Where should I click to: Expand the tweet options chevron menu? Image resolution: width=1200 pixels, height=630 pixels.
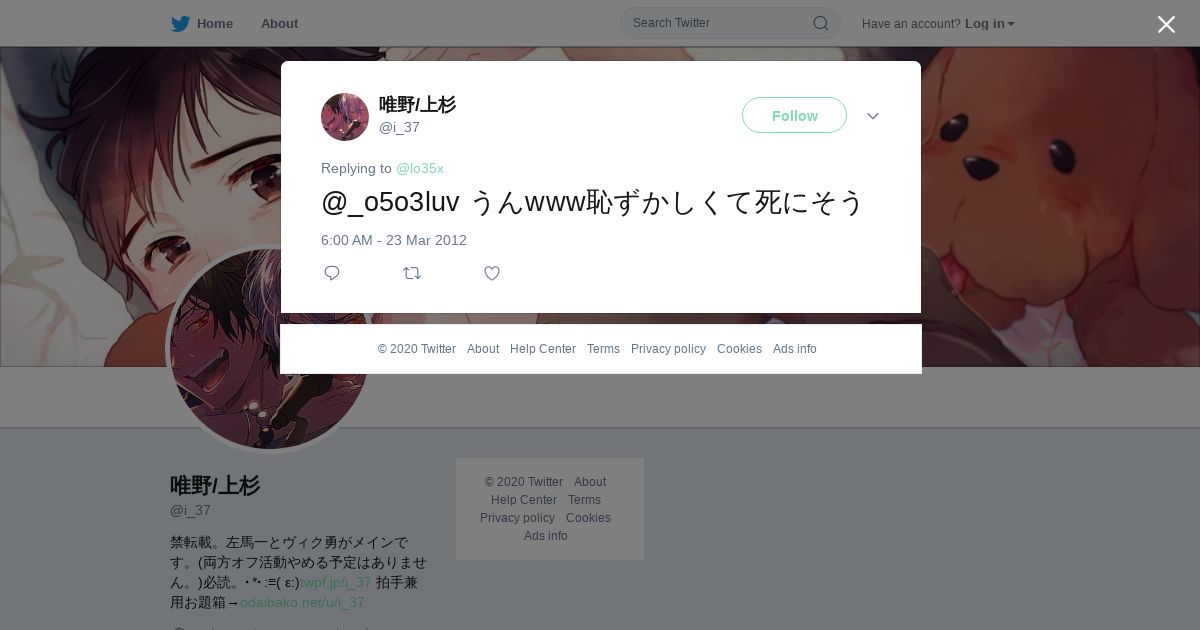873,116
